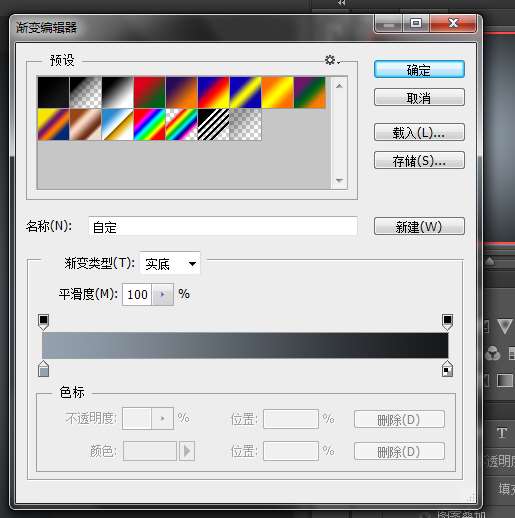Image resolution: width=515 pixels, height=518 pixels.
Task: Click the 取消 cancel button
Action: click(x=419, y=97)
